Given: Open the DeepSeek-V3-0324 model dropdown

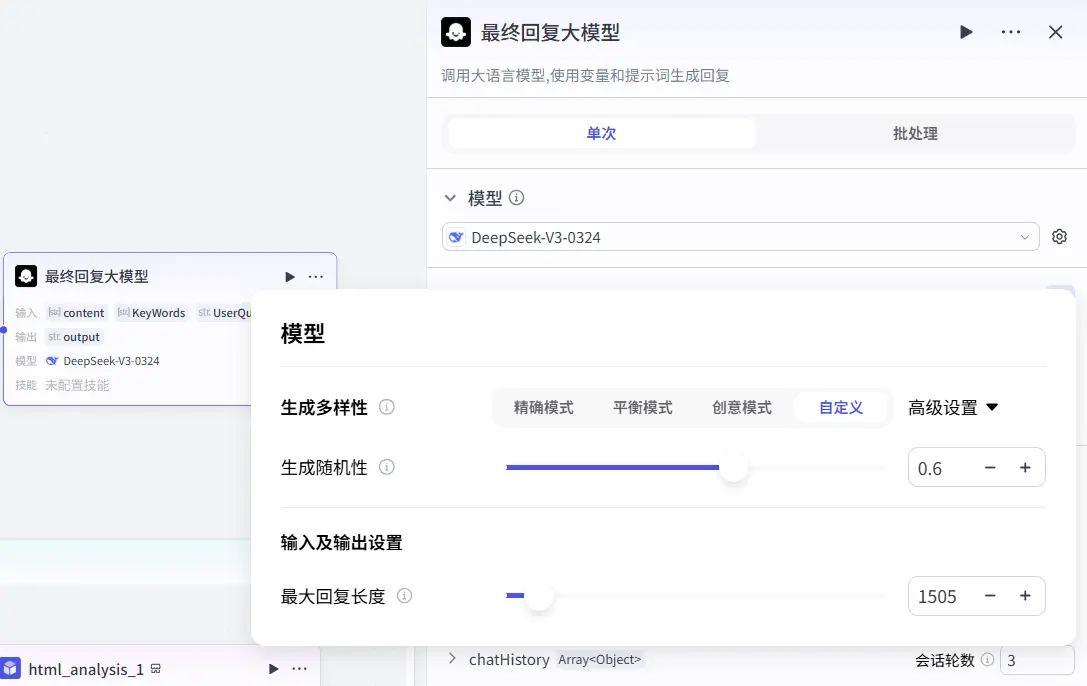Looking at the screenshot, I should pyautogui.click(x=740, y=236).
